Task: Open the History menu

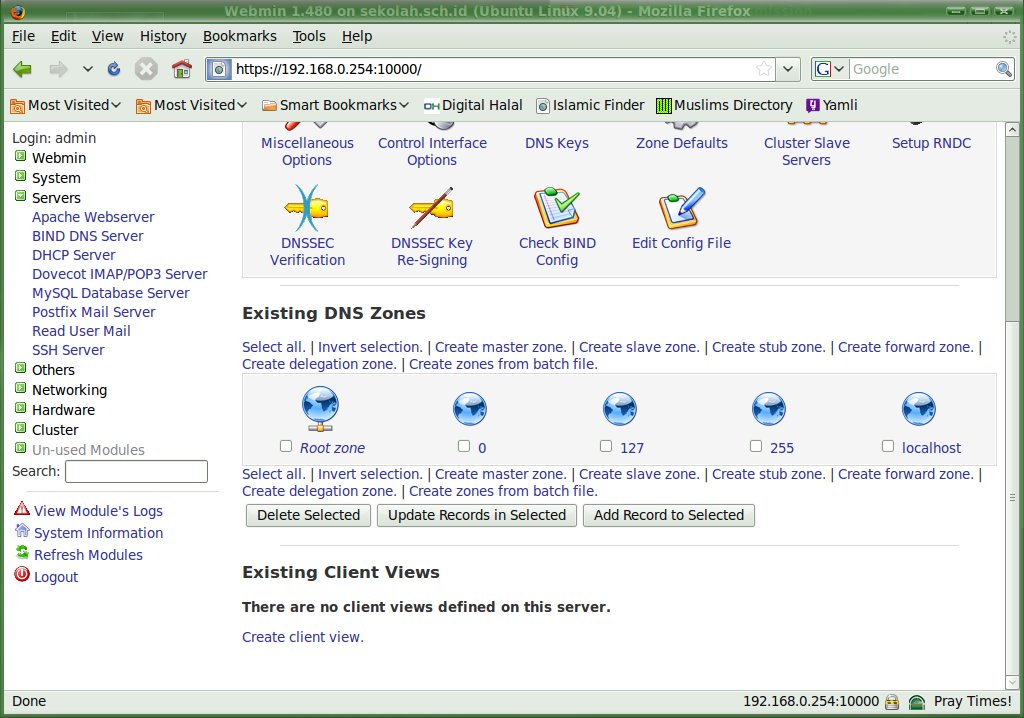Action: 163,36
